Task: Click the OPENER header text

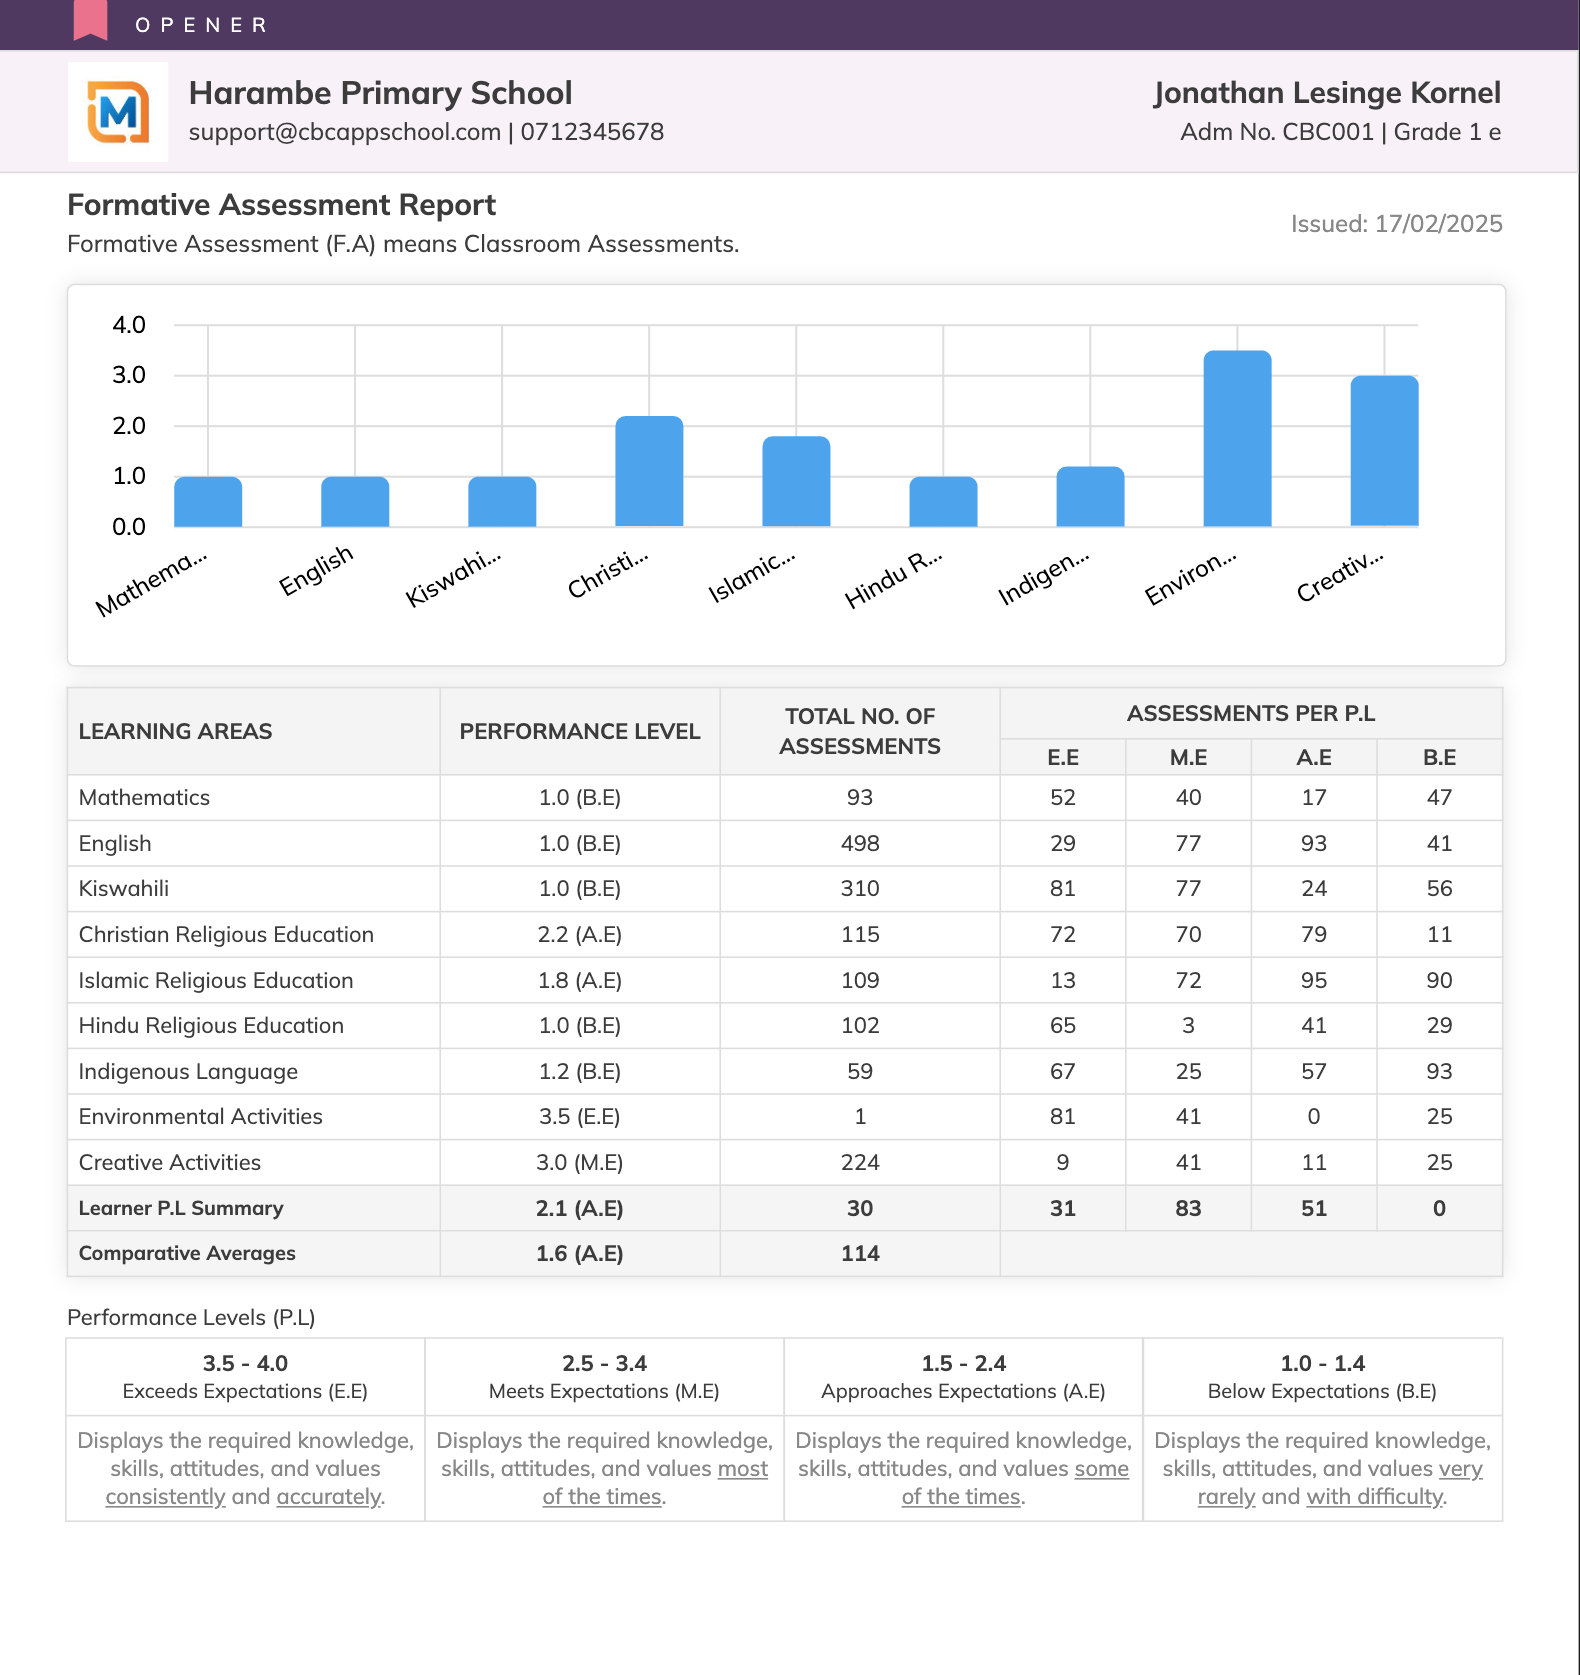Action: click(x=201, y=25)
